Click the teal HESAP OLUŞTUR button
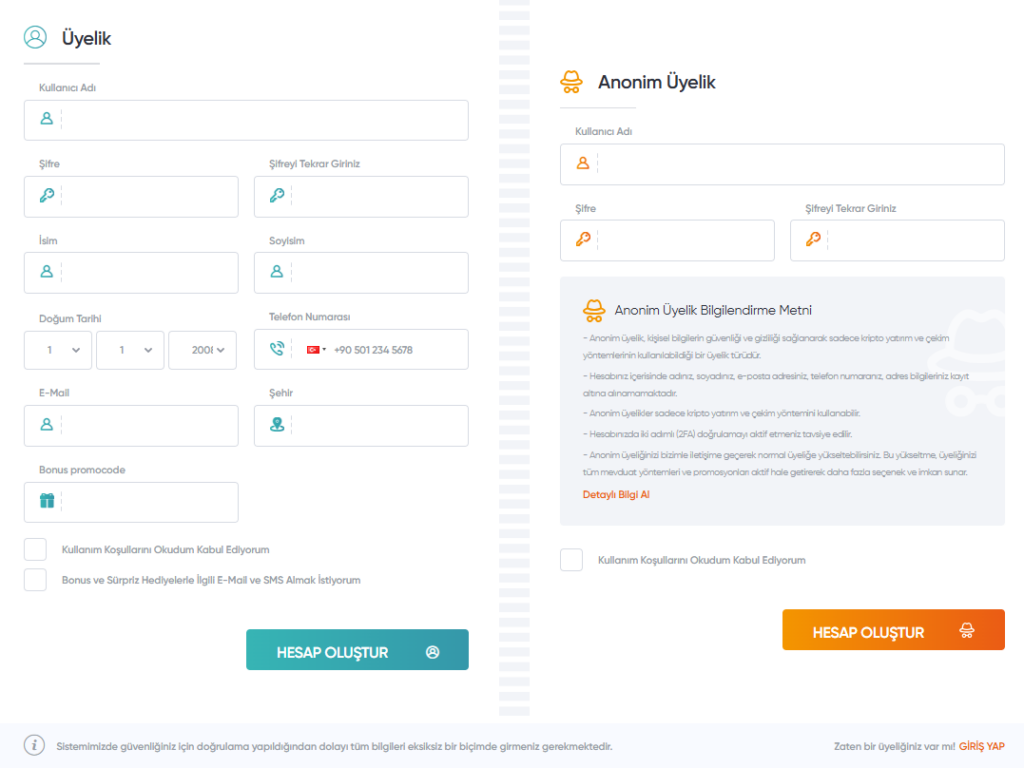This screenshot has height=768, width=1024. click(357, 650)
